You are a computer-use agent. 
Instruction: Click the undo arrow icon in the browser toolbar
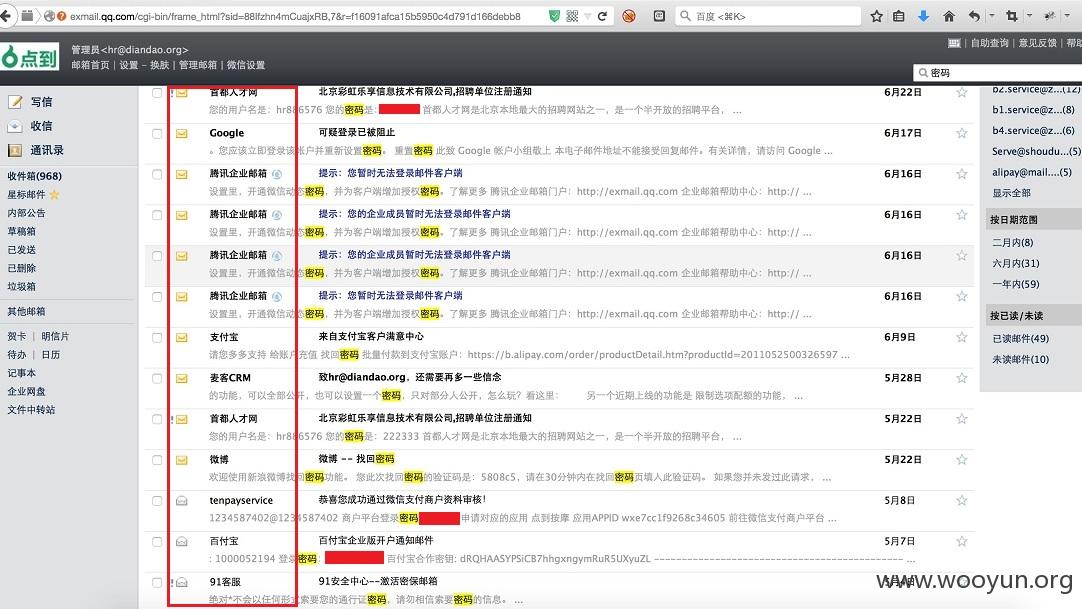[974, 16]
